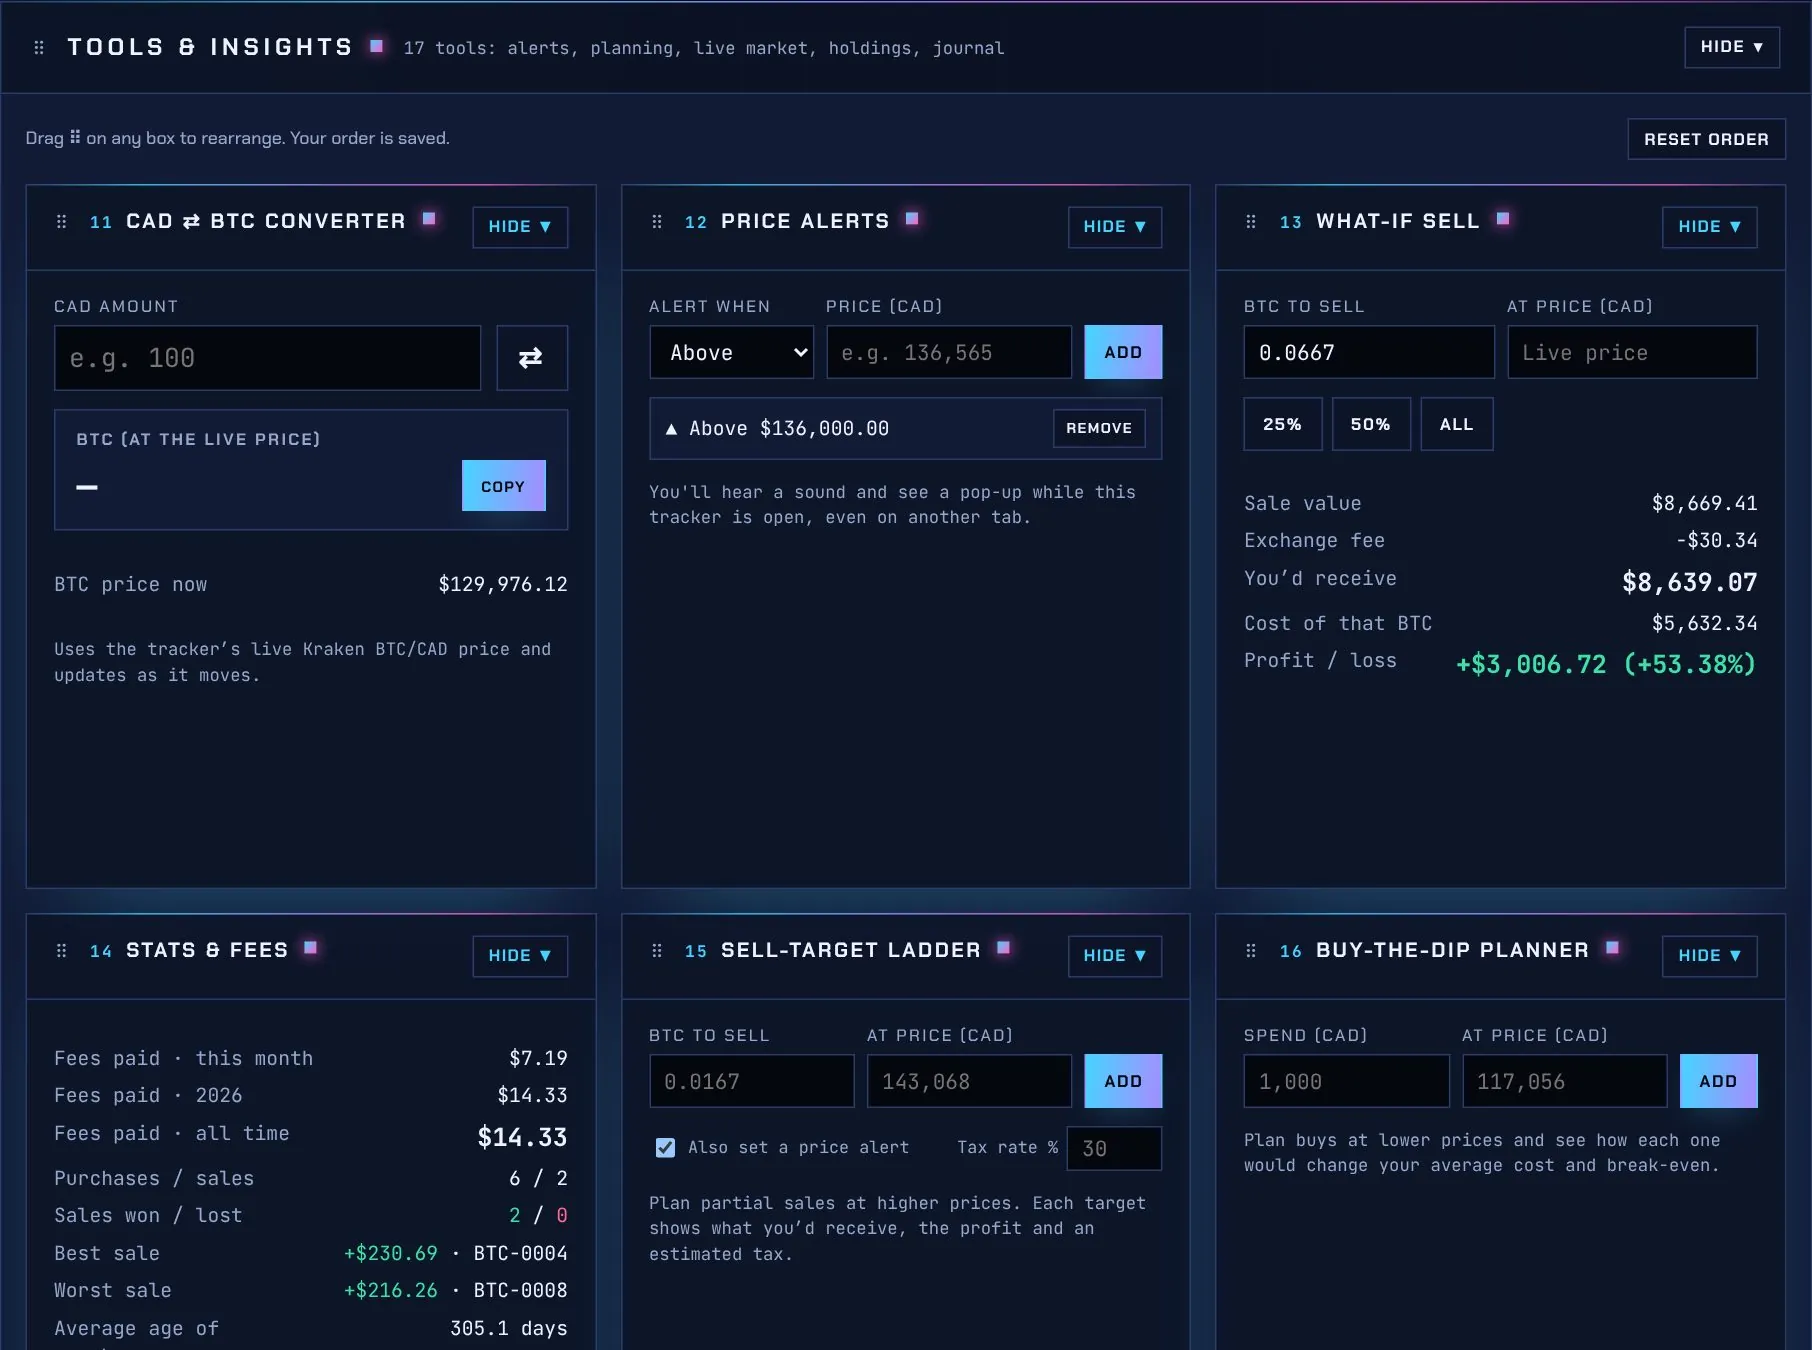Focus the CAD Amount input field

[x=267, y=357]
